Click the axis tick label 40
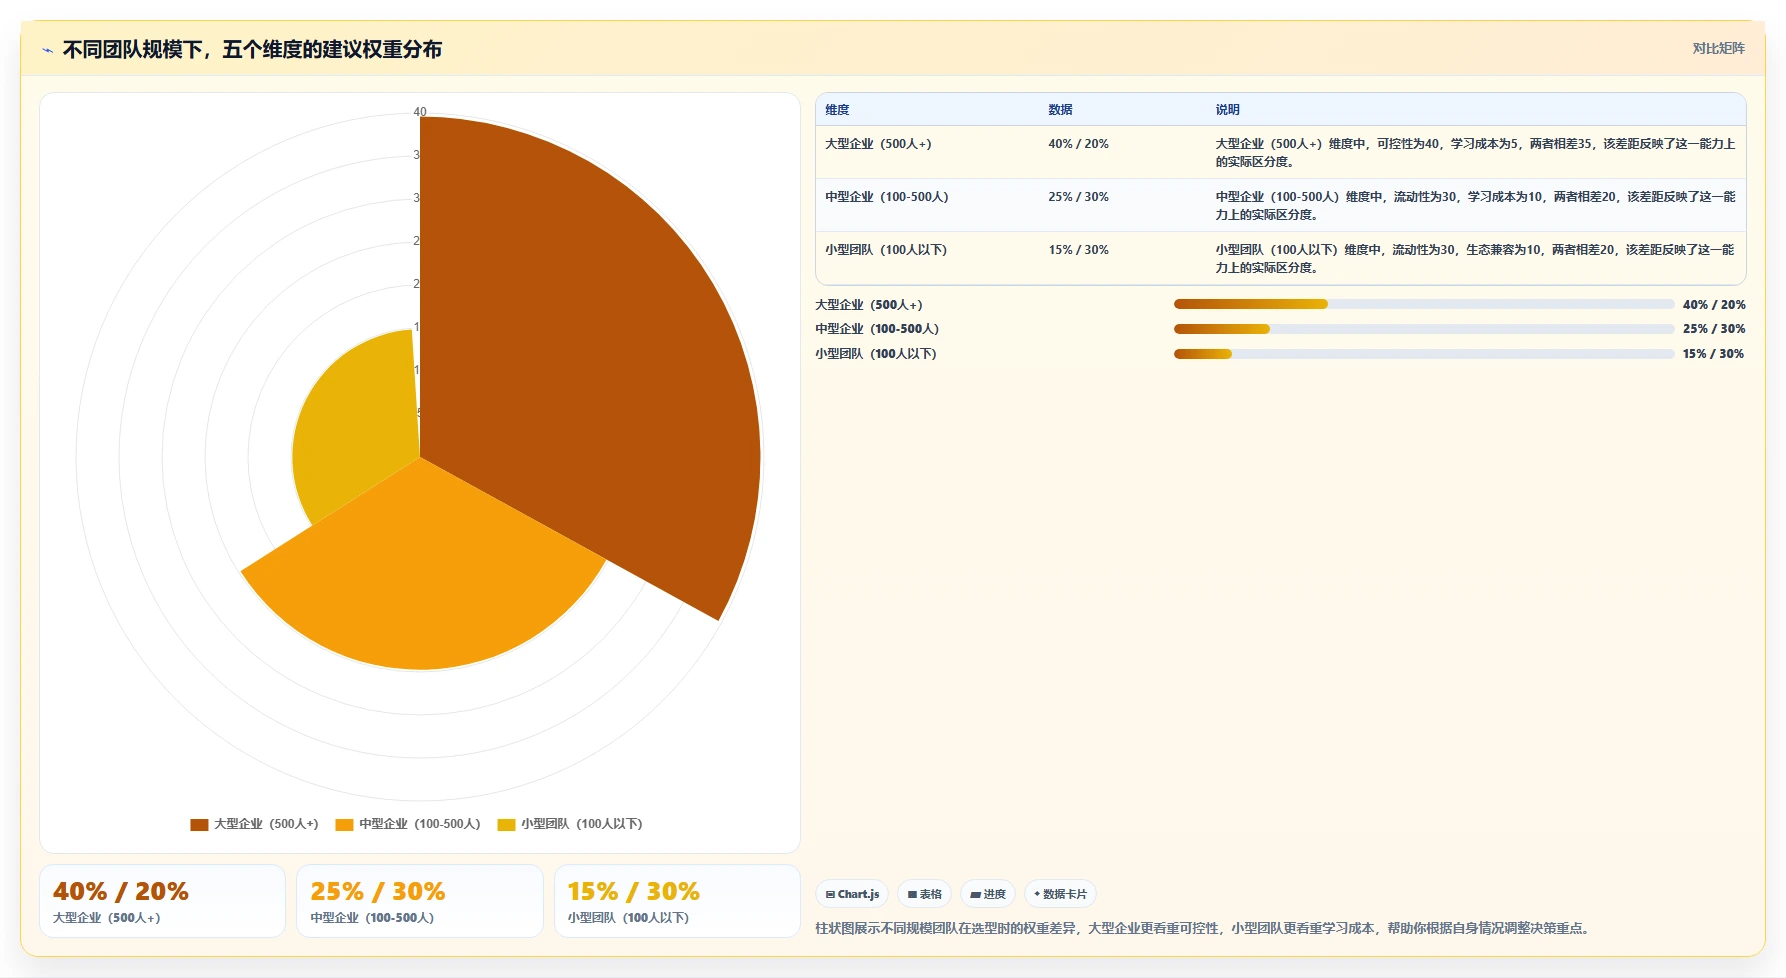This screenshot has width=1786, height=978. point(420,112)
